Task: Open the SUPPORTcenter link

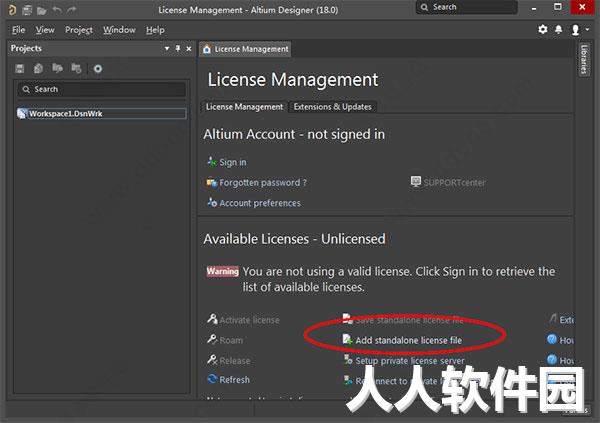Action: pos(454,183)
